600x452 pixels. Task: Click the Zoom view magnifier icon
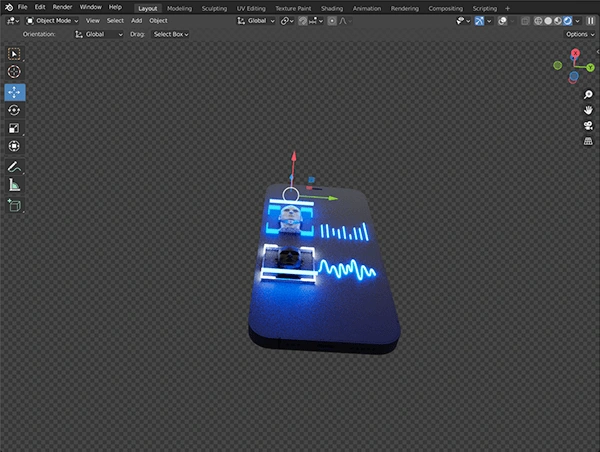click(588, 94)
